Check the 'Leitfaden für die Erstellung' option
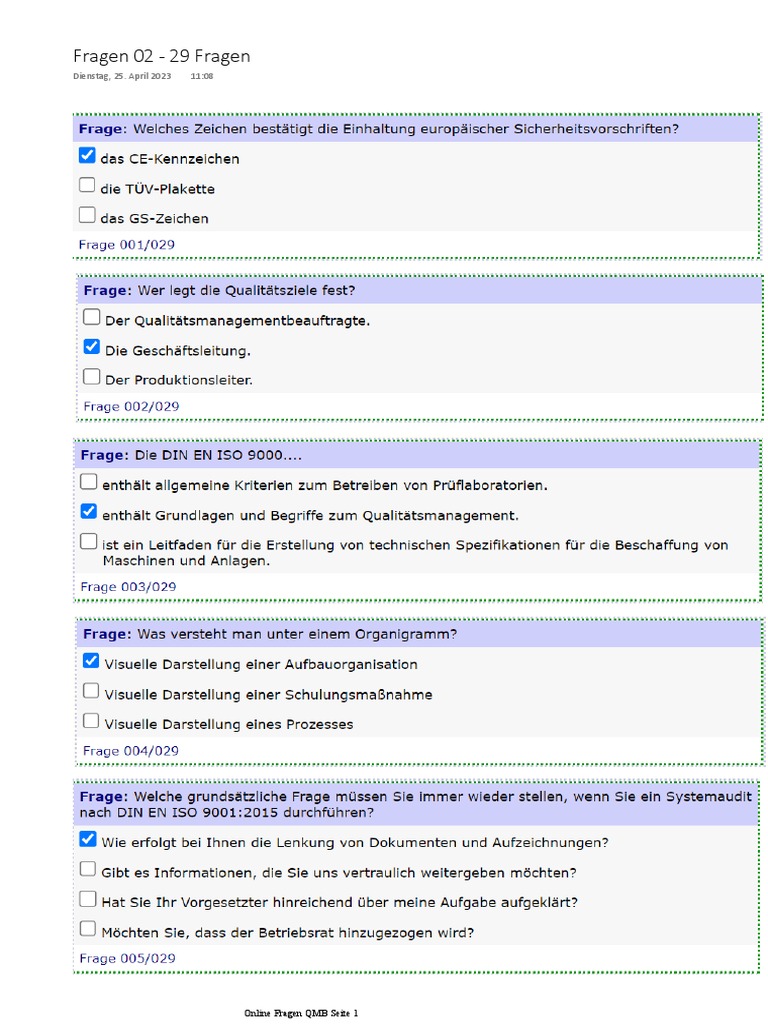 pyautogui.click(x=89, y=542)
